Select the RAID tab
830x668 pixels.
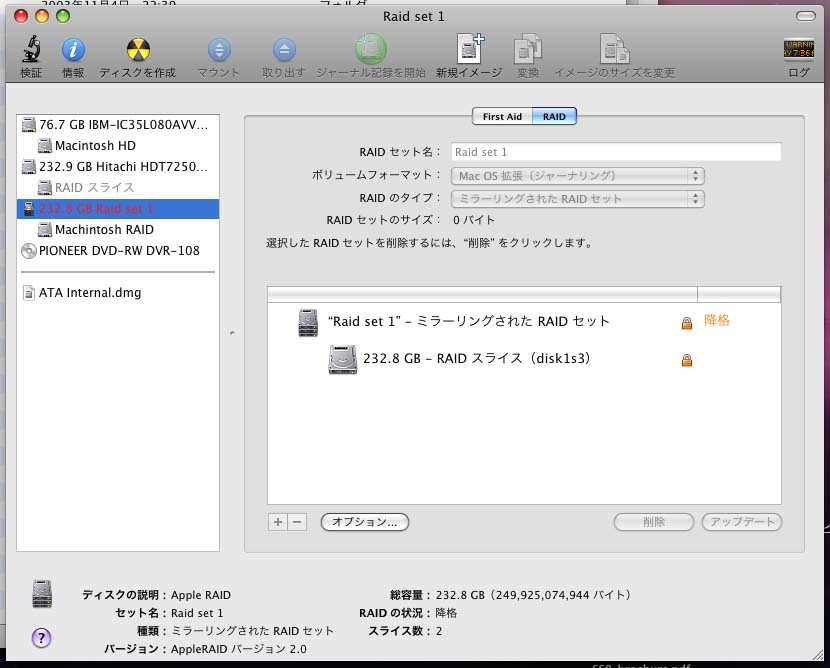tap(554, 117)
